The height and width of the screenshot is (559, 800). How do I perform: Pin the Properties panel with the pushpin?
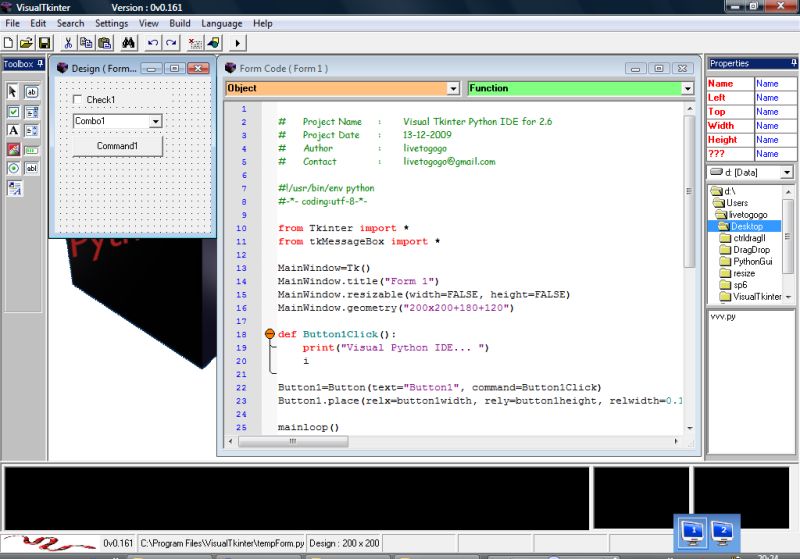point(794,63)
